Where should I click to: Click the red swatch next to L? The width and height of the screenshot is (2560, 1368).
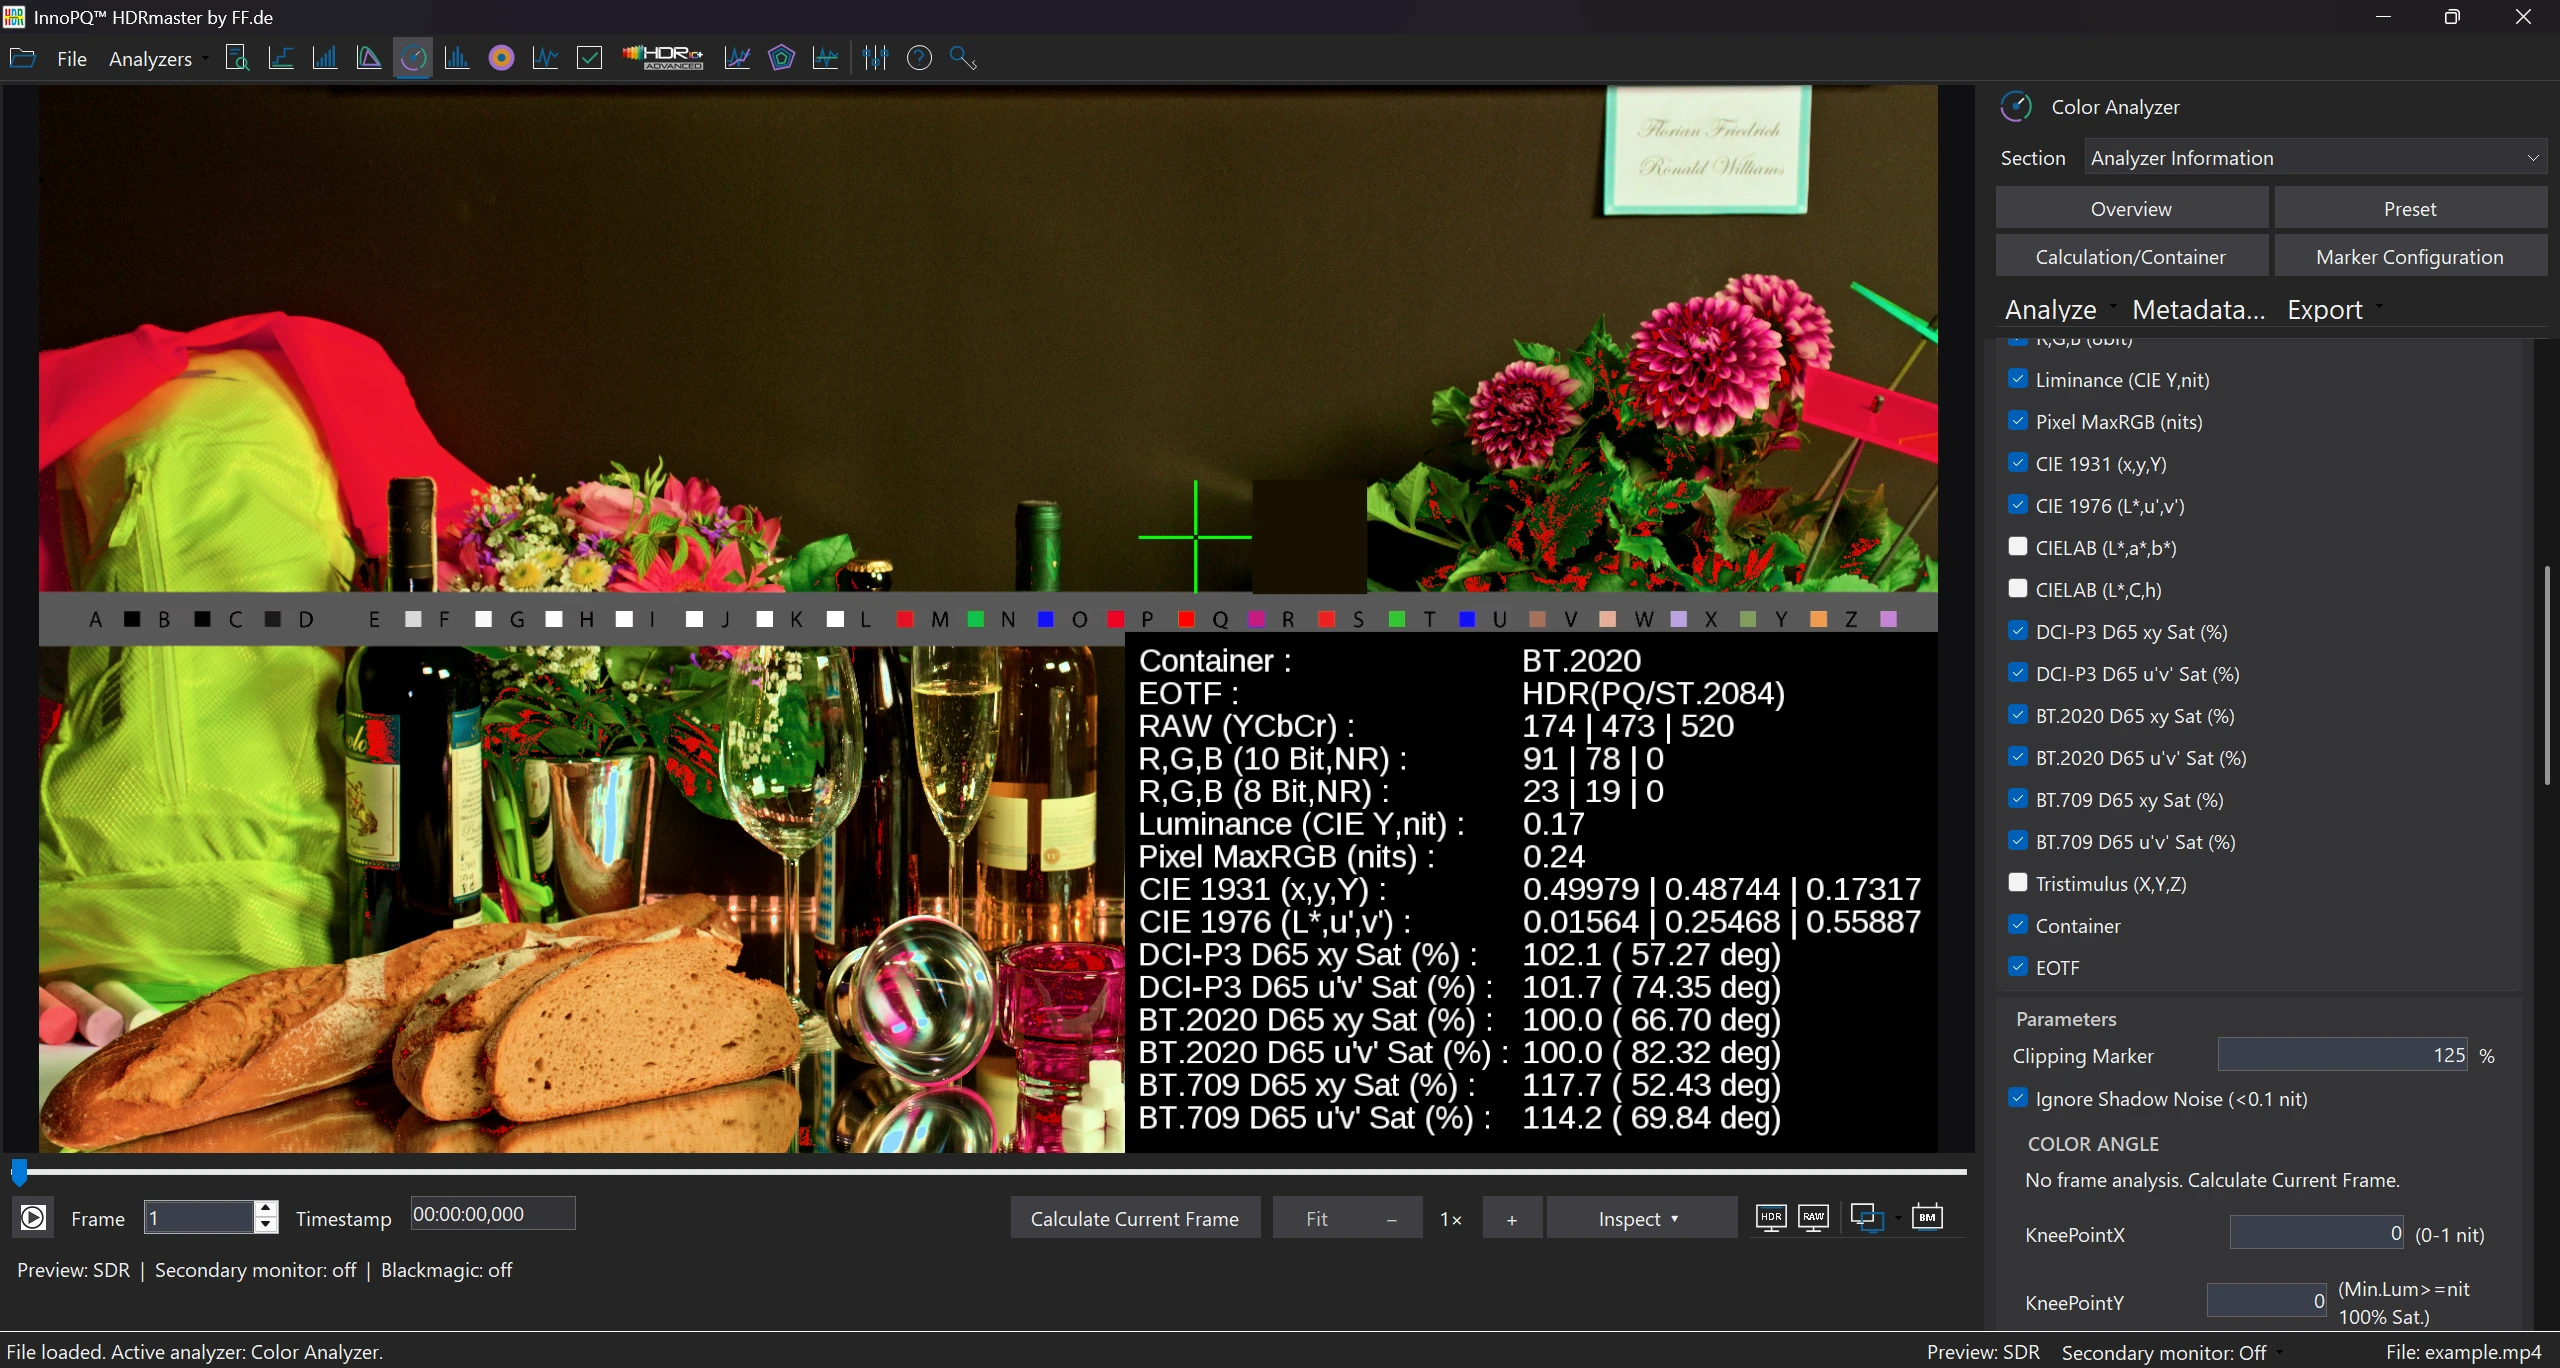905,619
